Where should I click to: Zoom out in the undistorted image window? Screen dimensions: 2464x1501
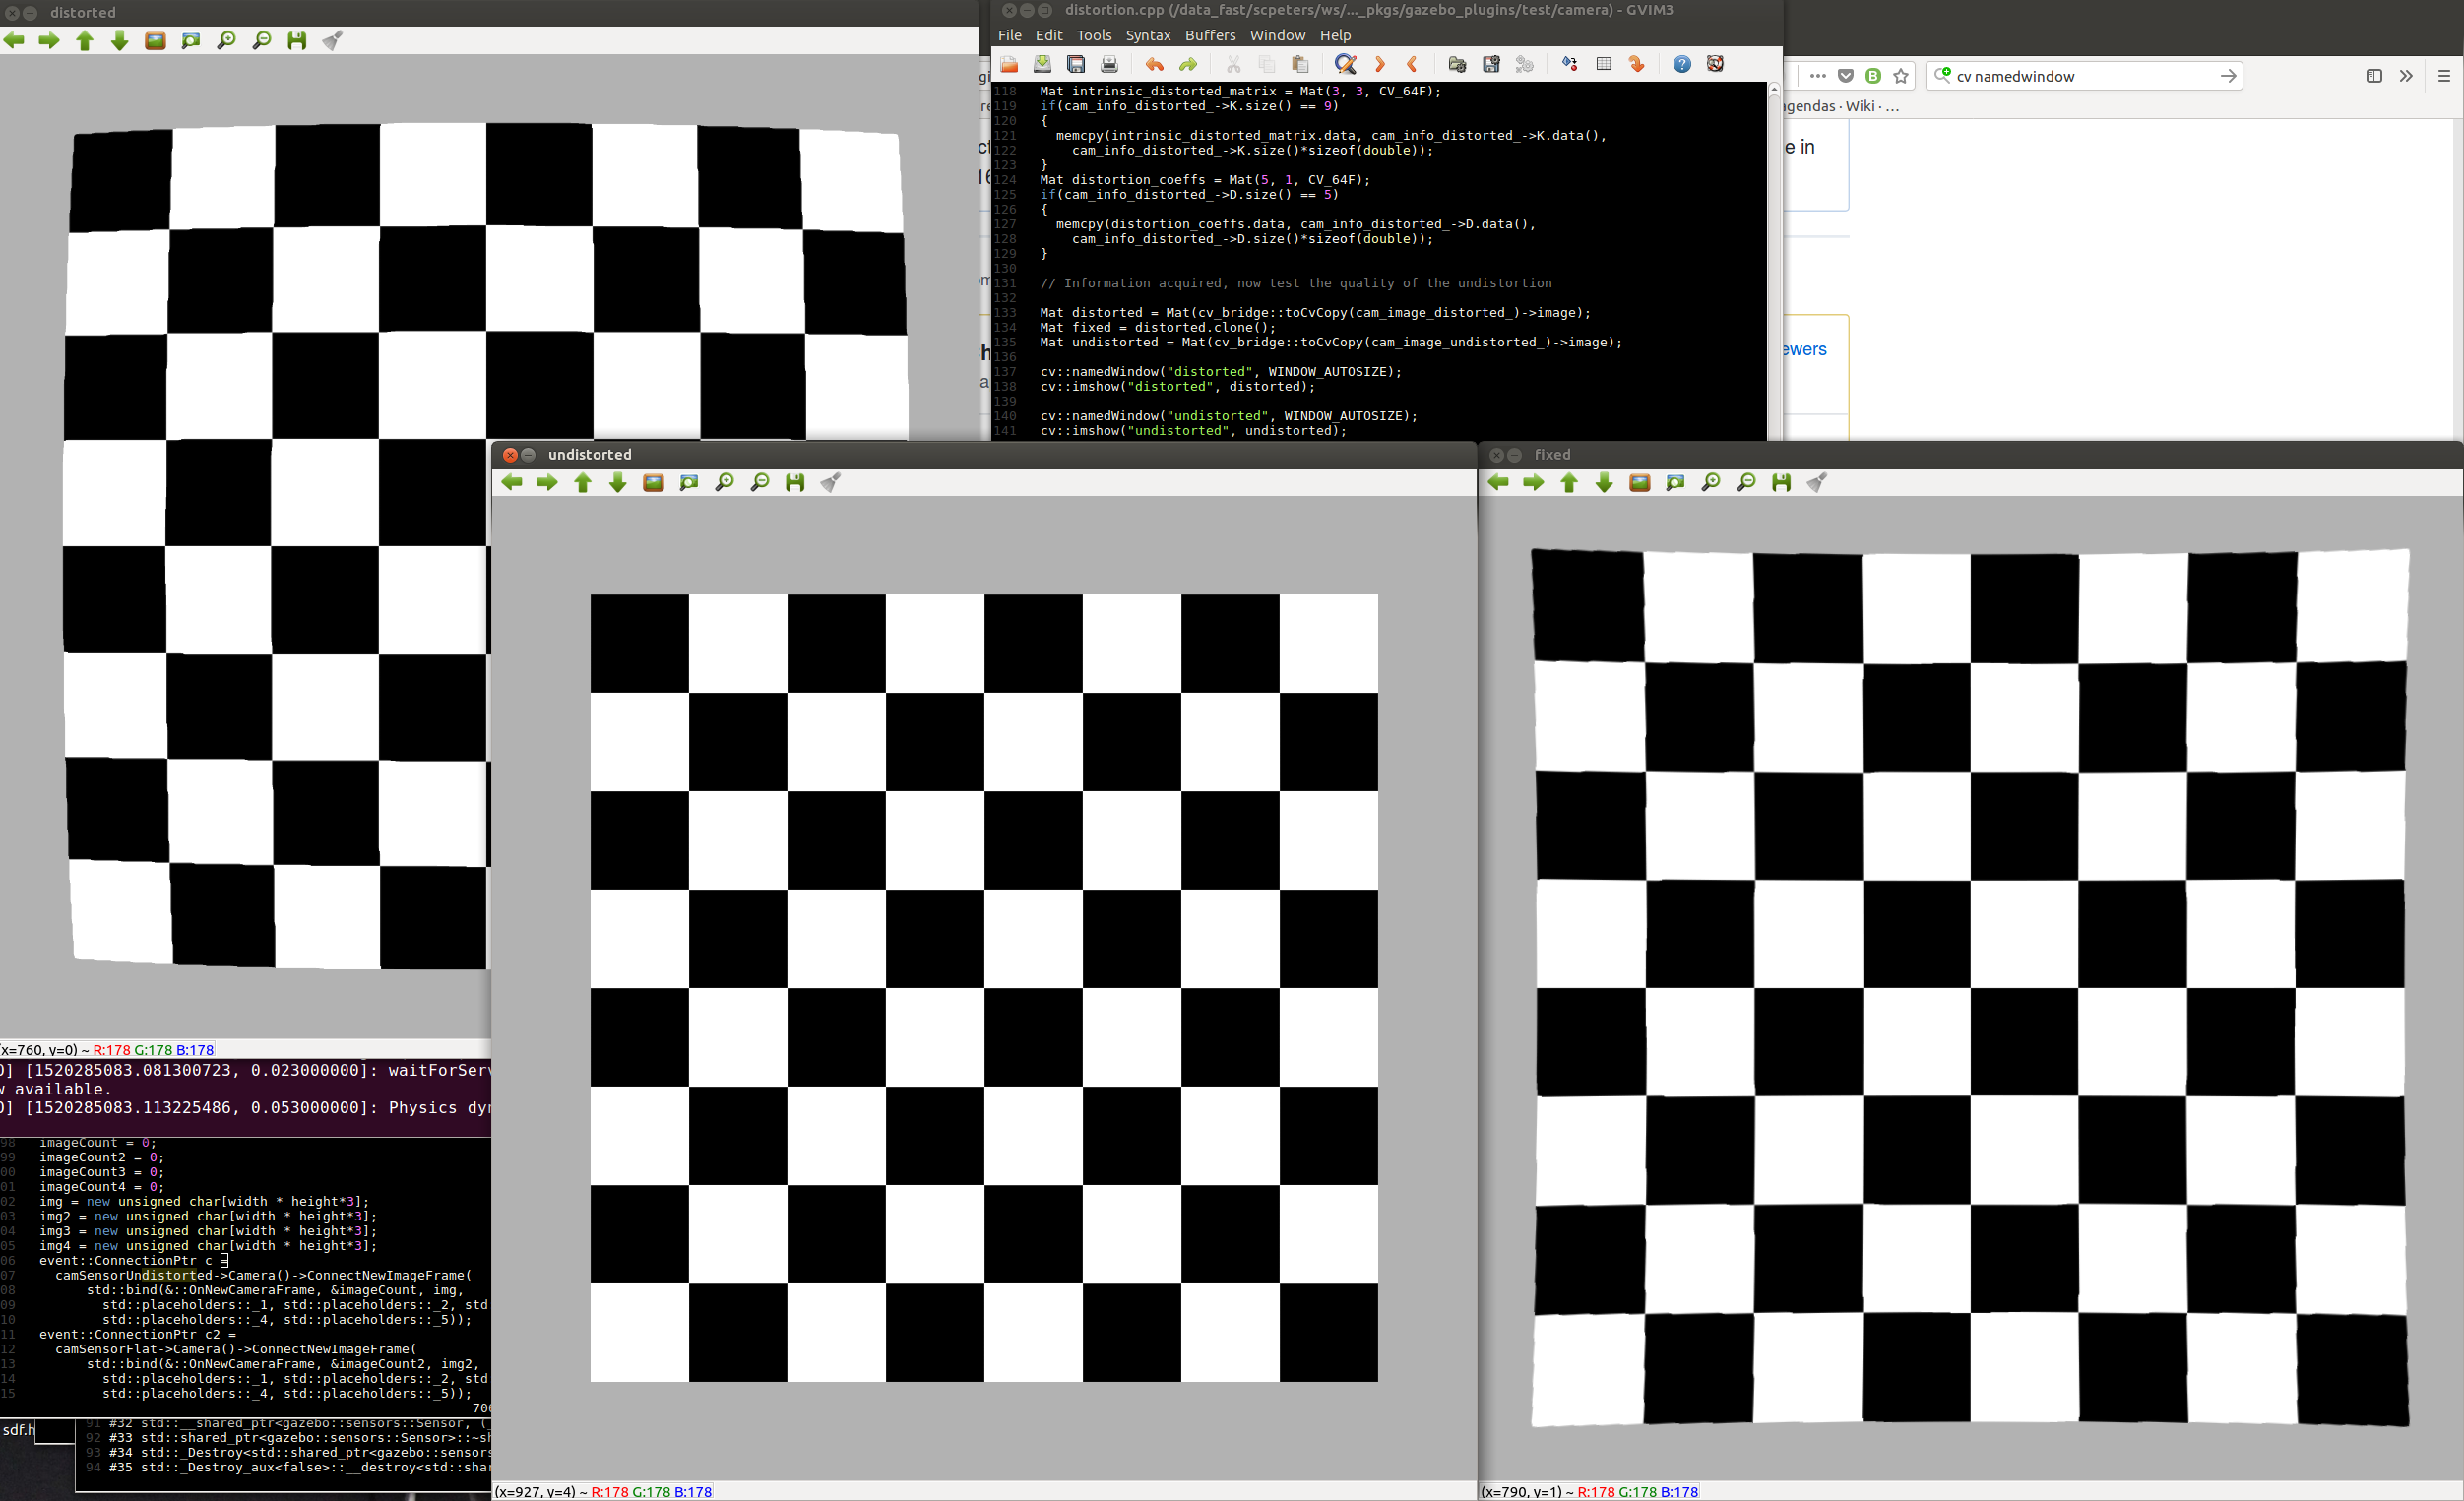(x=760, y=482)
